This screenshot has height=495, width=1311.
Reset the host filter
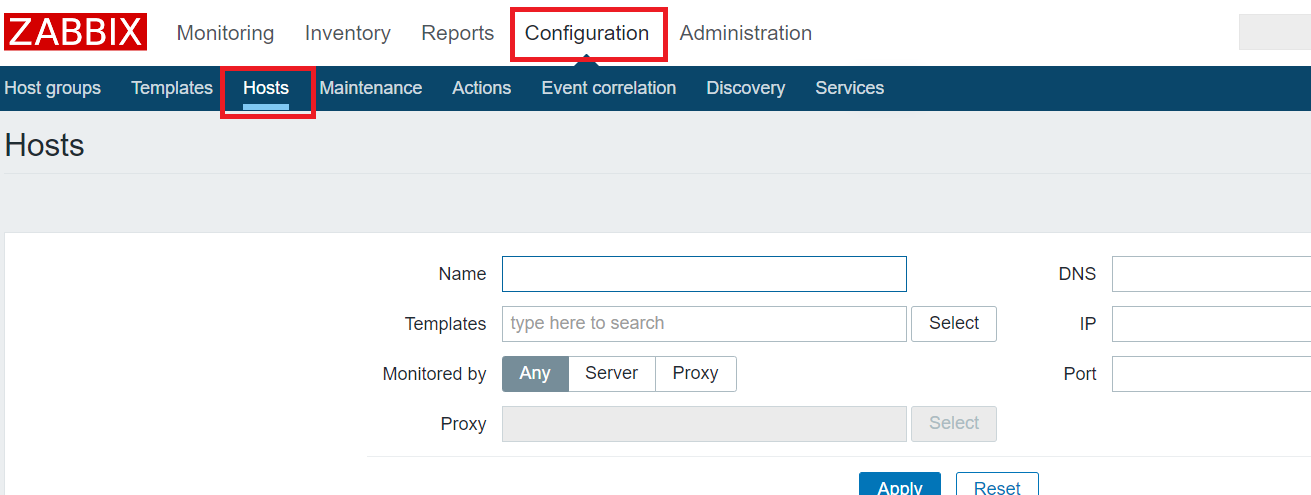pyautogui.click(x=997, y=486)
